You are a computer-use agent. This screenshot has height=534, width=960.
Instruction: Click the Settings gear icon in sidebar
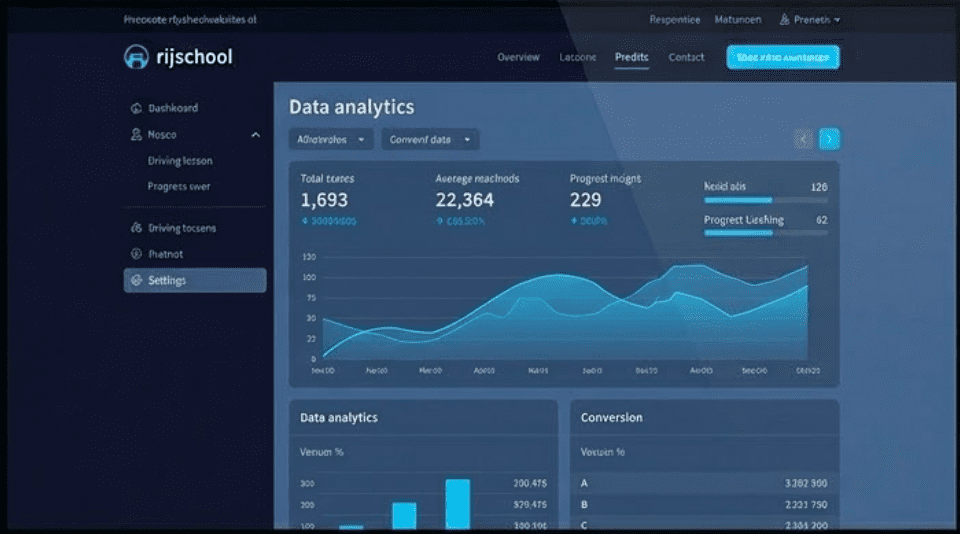[135, 280]
